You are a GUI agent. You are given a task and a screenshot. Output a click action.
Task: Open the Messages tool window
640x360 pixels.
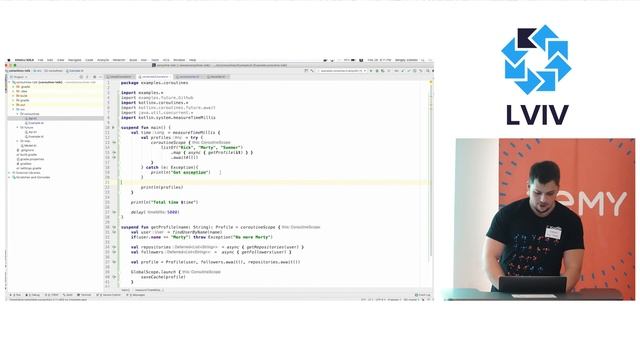coord(136,295)
